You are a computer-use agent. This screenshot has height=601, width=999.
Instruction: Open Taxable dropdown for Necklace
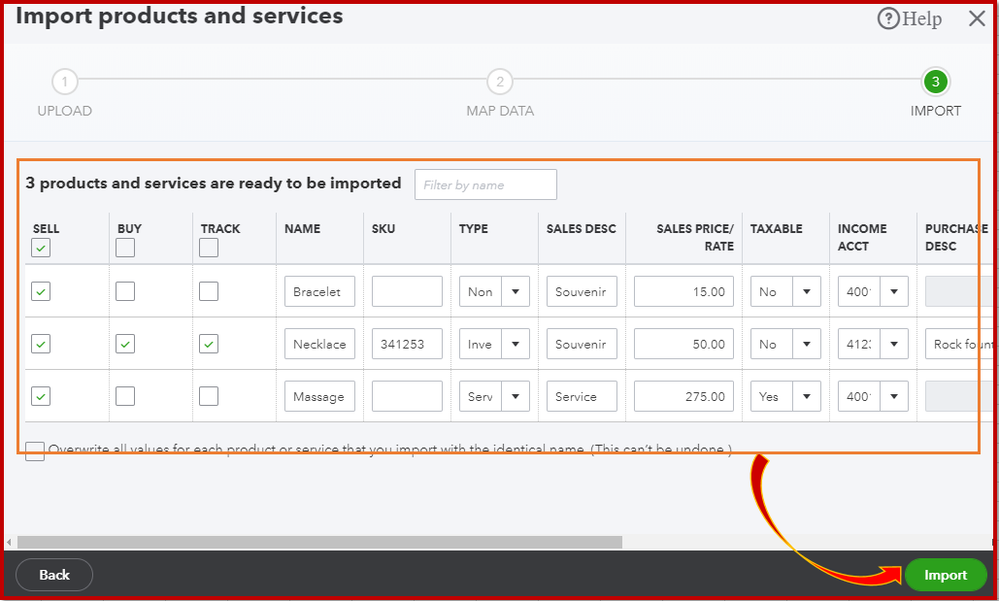click(x=807, y=344)
